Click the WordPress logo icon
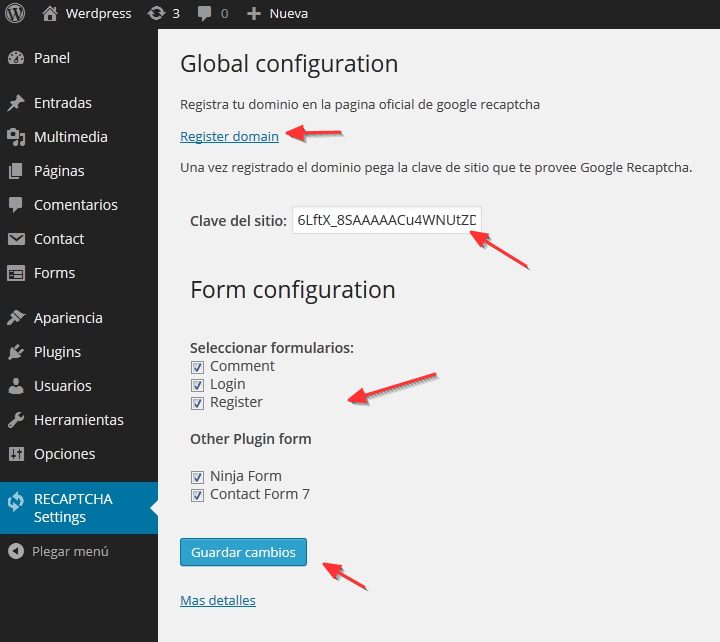The width and height of the screenshot is (720, 642). coord(15,14)
